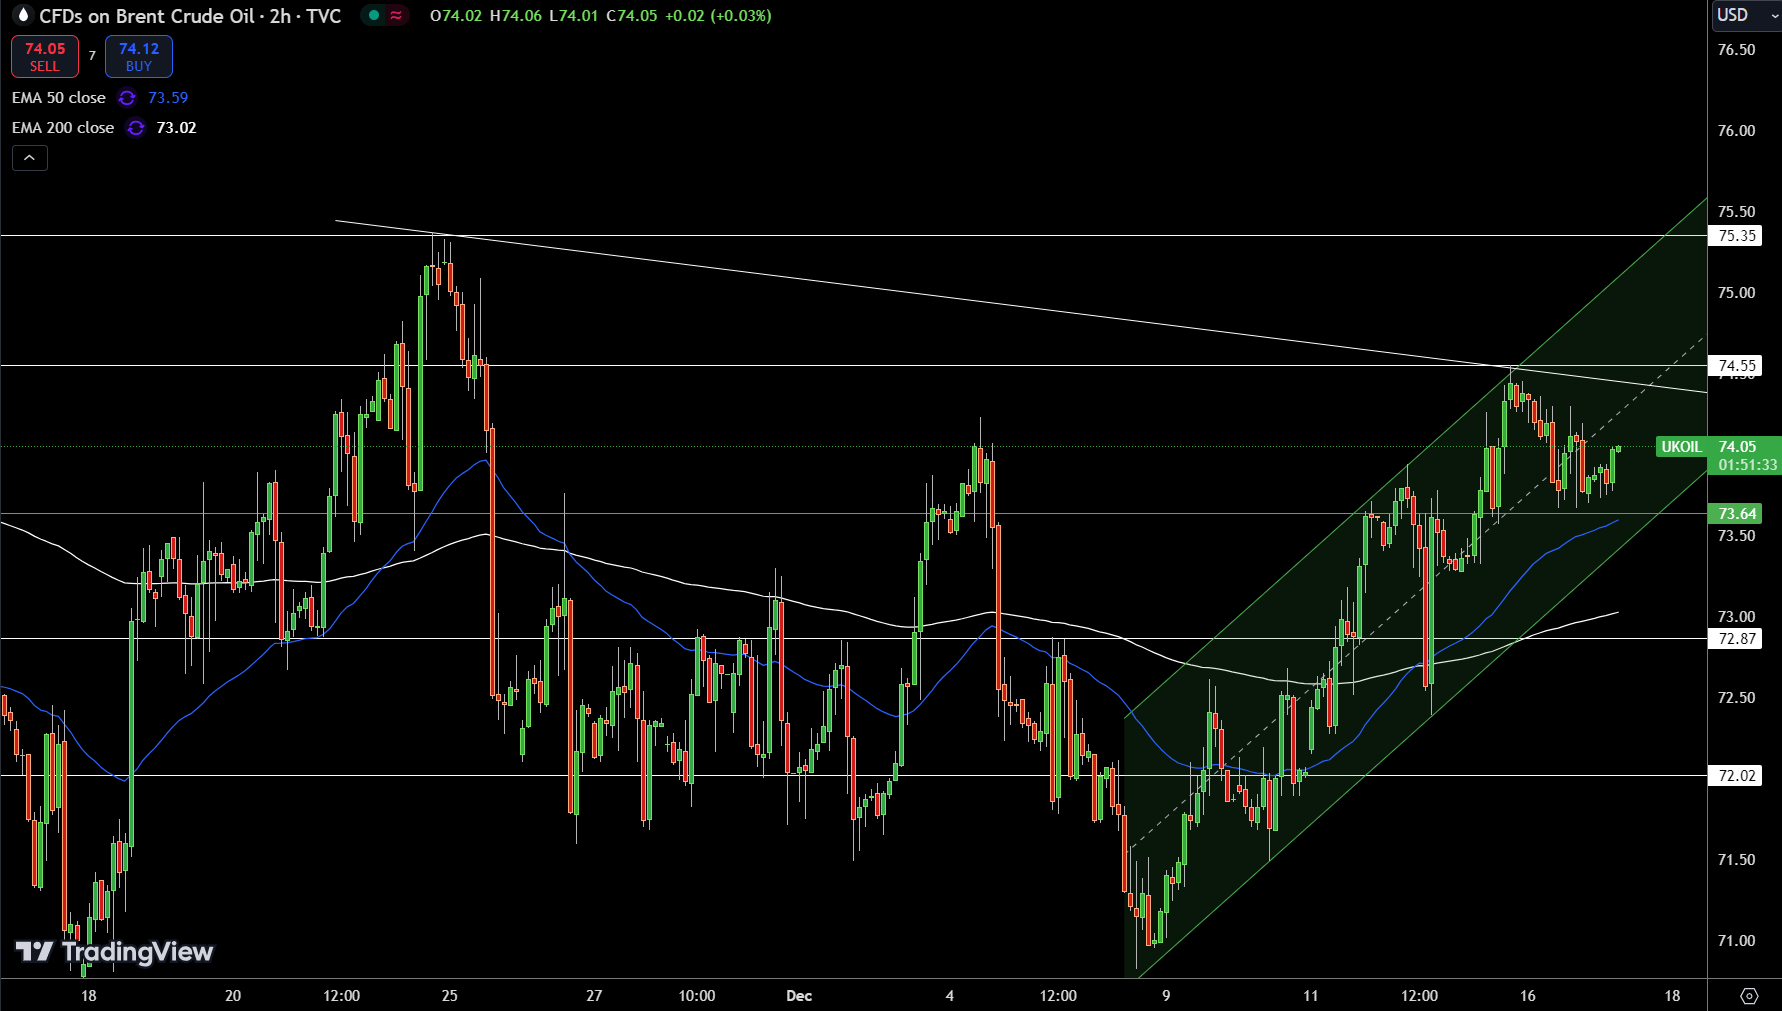Click the 72.02 horizontal line price label
The width and height of the screenshot is (1782, 1011).
point(1737,776)
